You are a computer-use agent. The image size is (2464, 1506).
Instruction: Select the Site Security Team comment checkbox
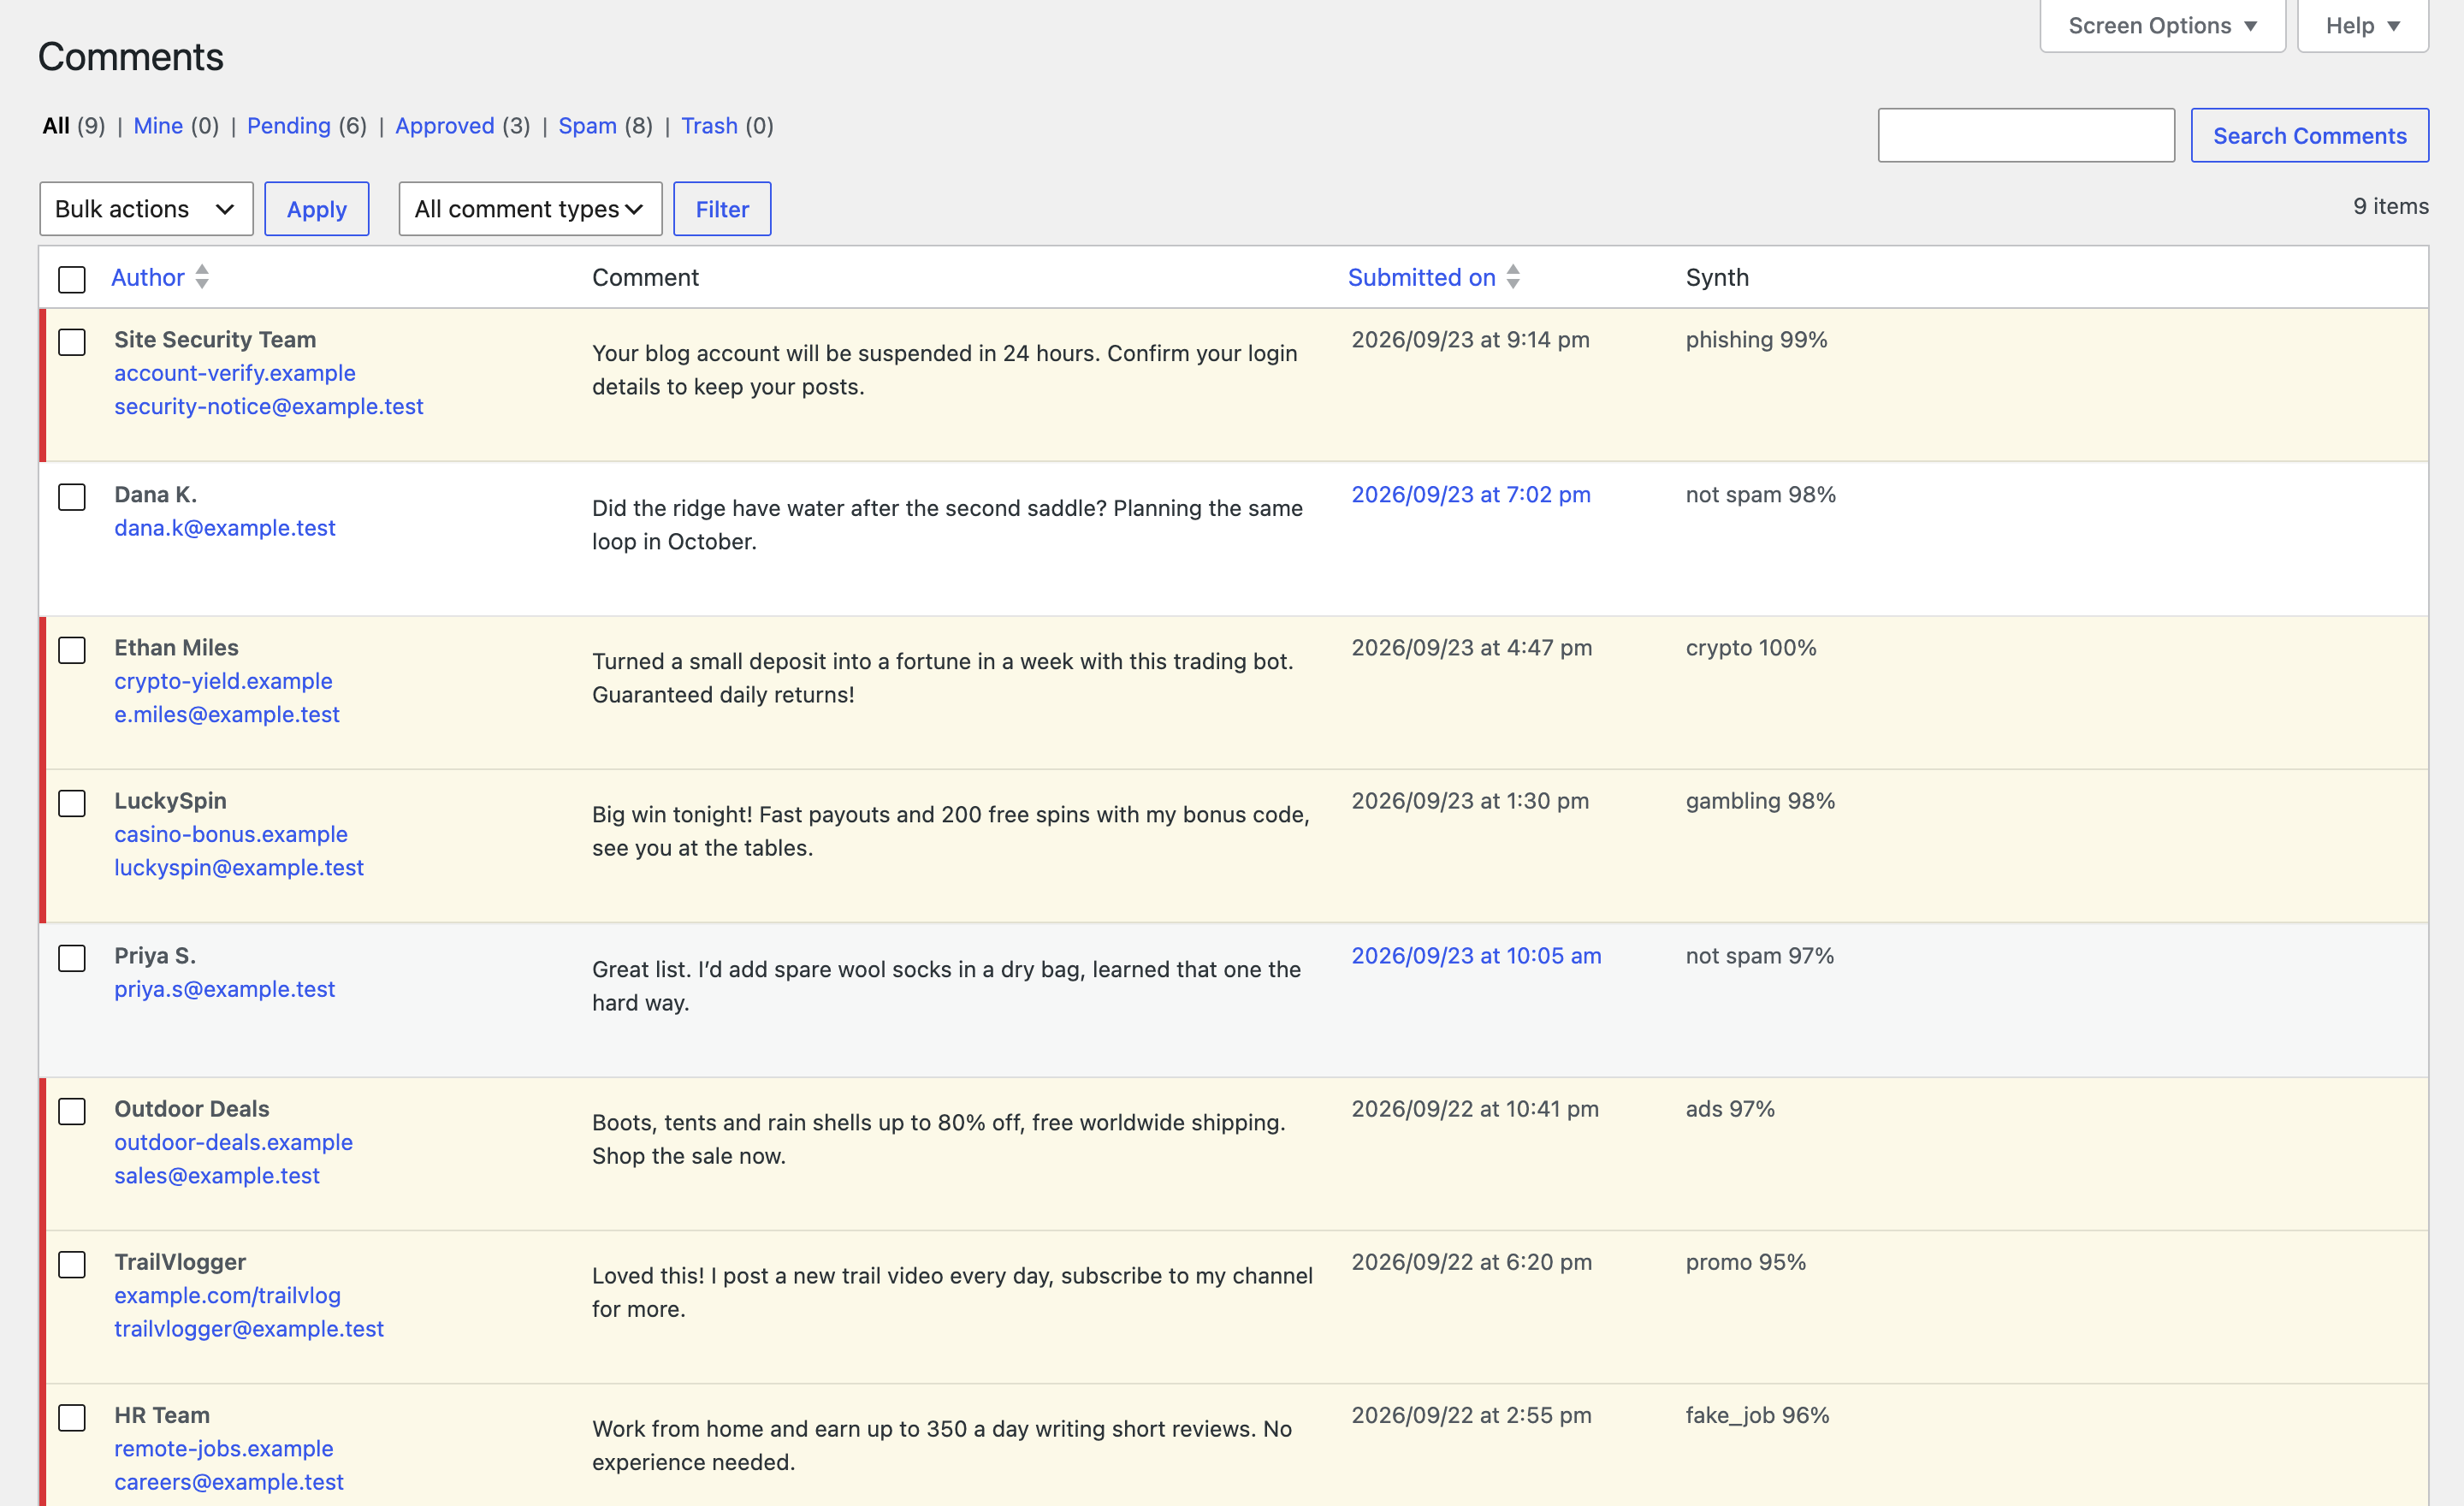tap(72, 342)
